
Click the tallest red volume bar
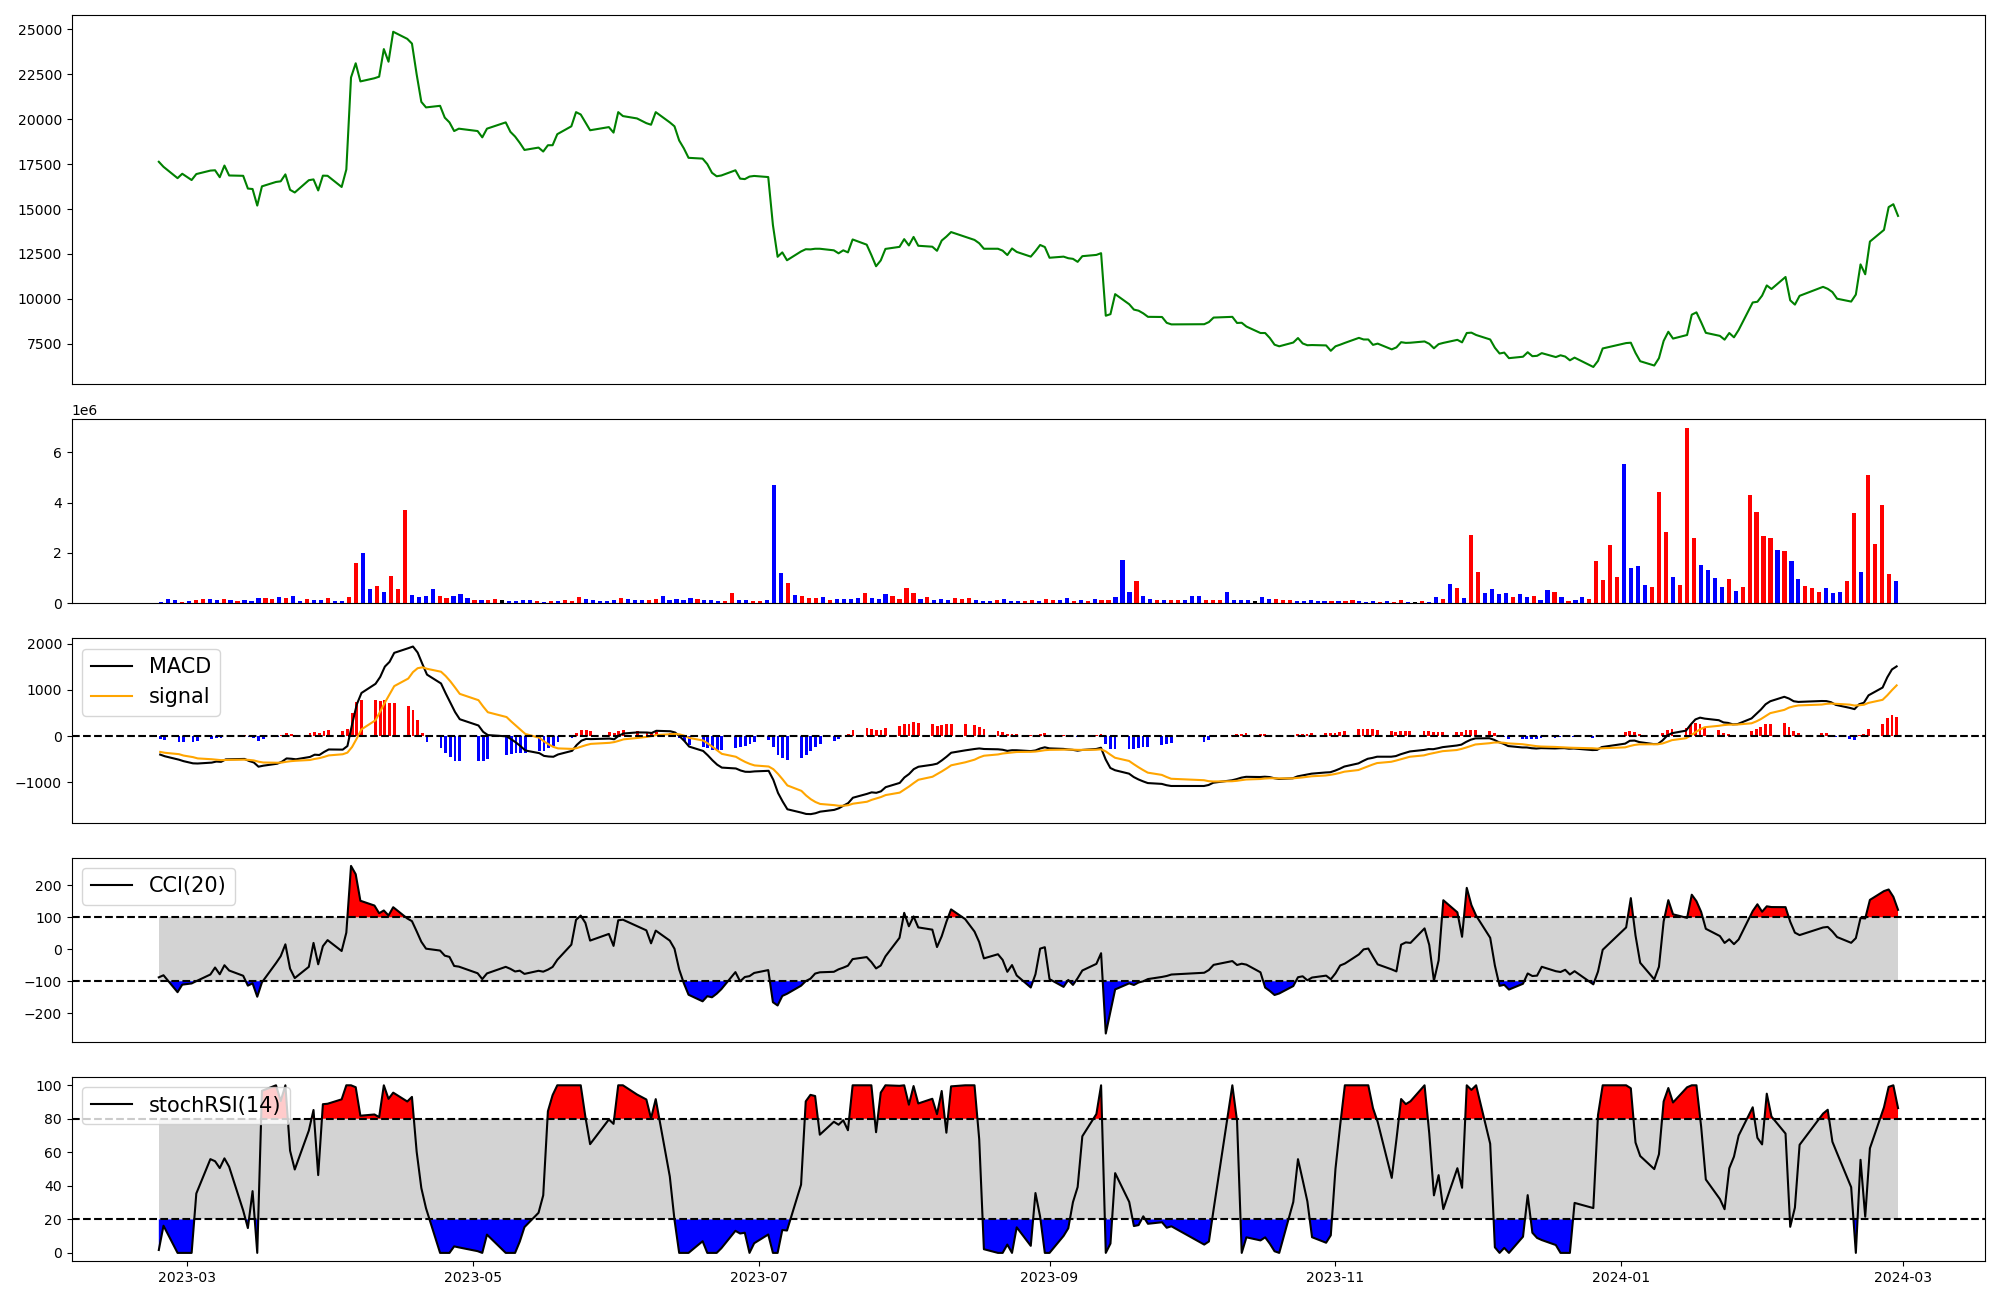coord(1687,515)
